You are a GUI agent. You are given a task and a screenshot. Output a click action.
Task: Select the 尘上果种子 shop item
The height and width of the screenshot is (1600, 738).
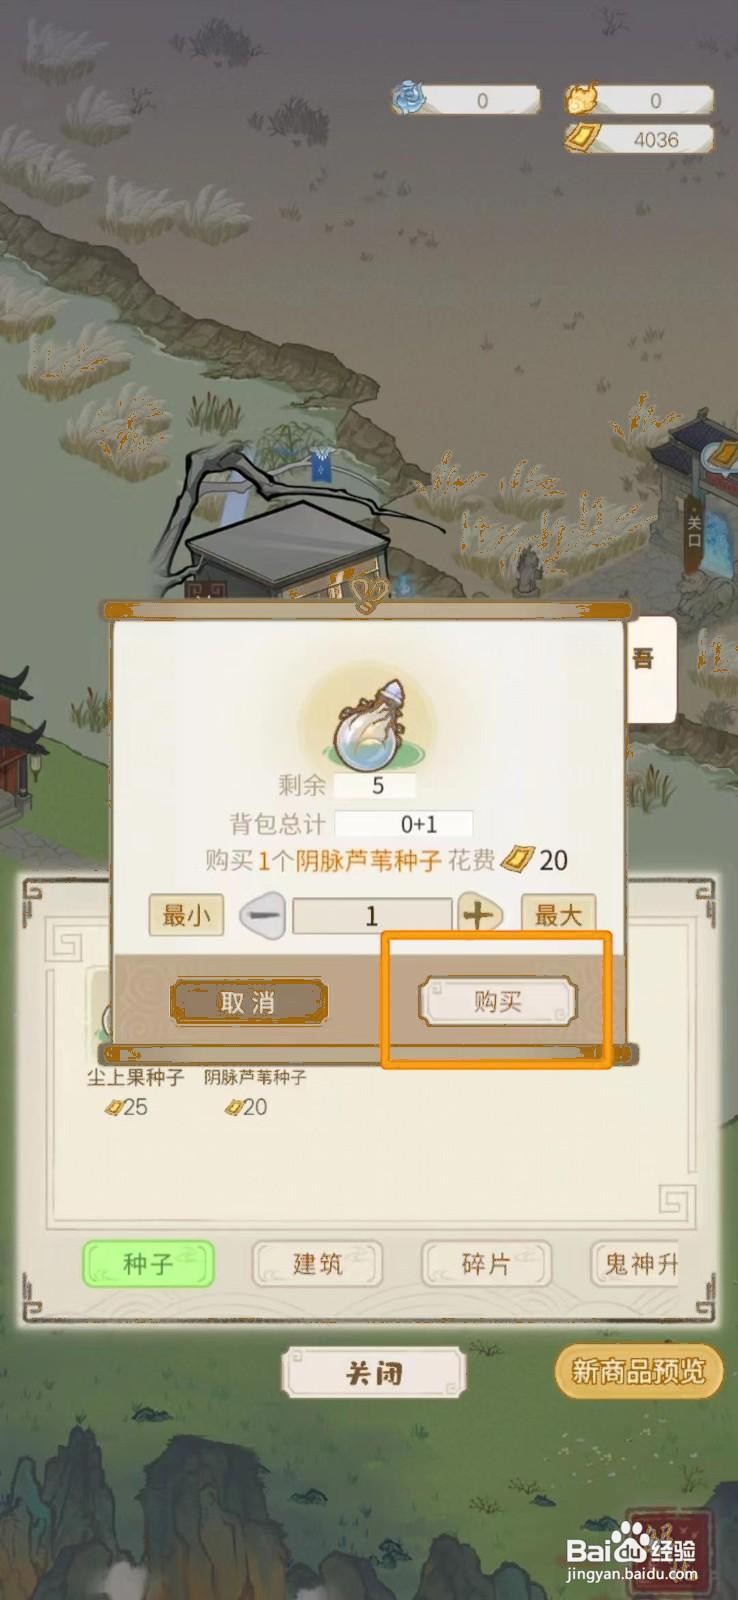point(135,1090)
